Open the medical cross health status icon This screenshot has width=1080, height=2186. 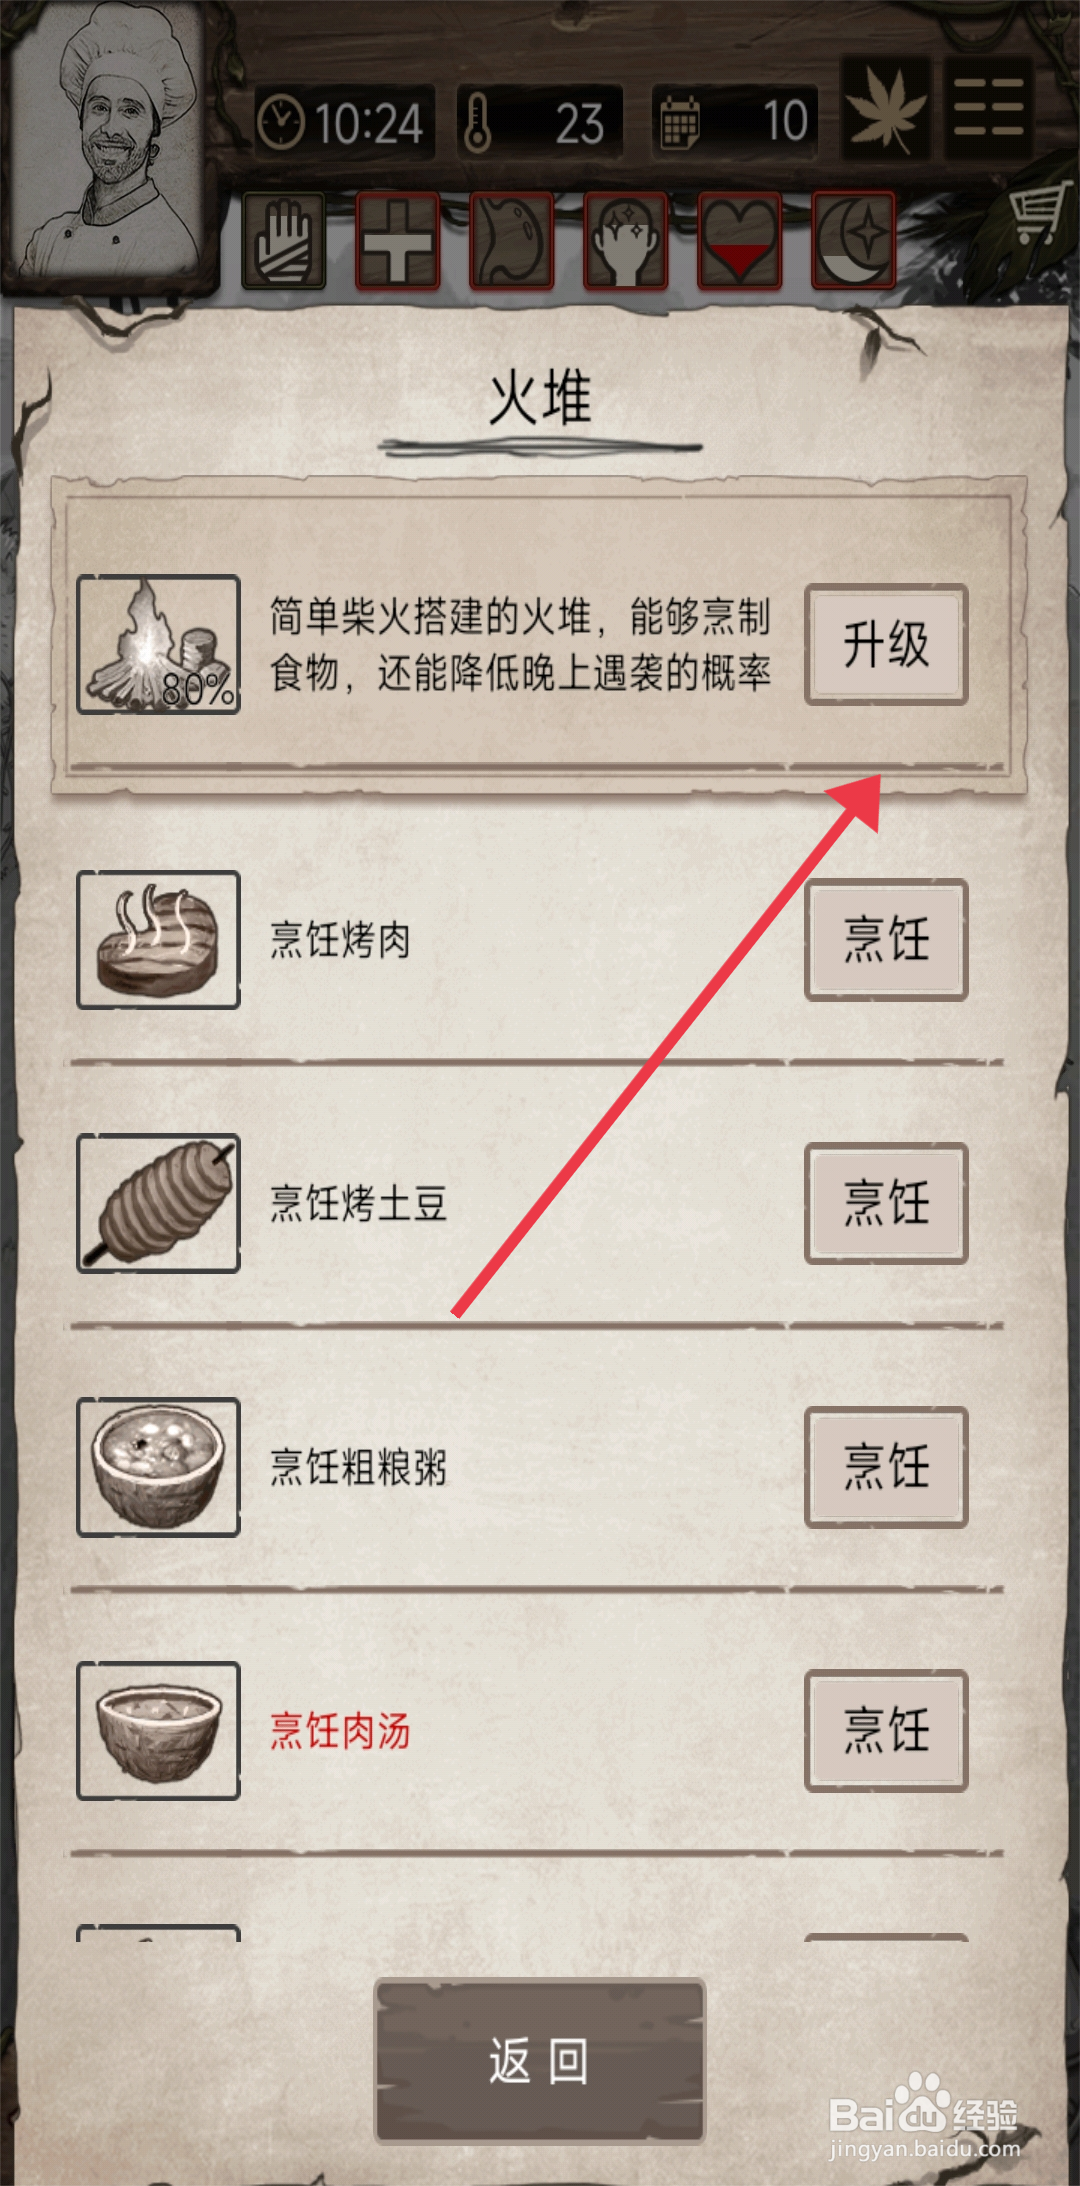[398, 242]
